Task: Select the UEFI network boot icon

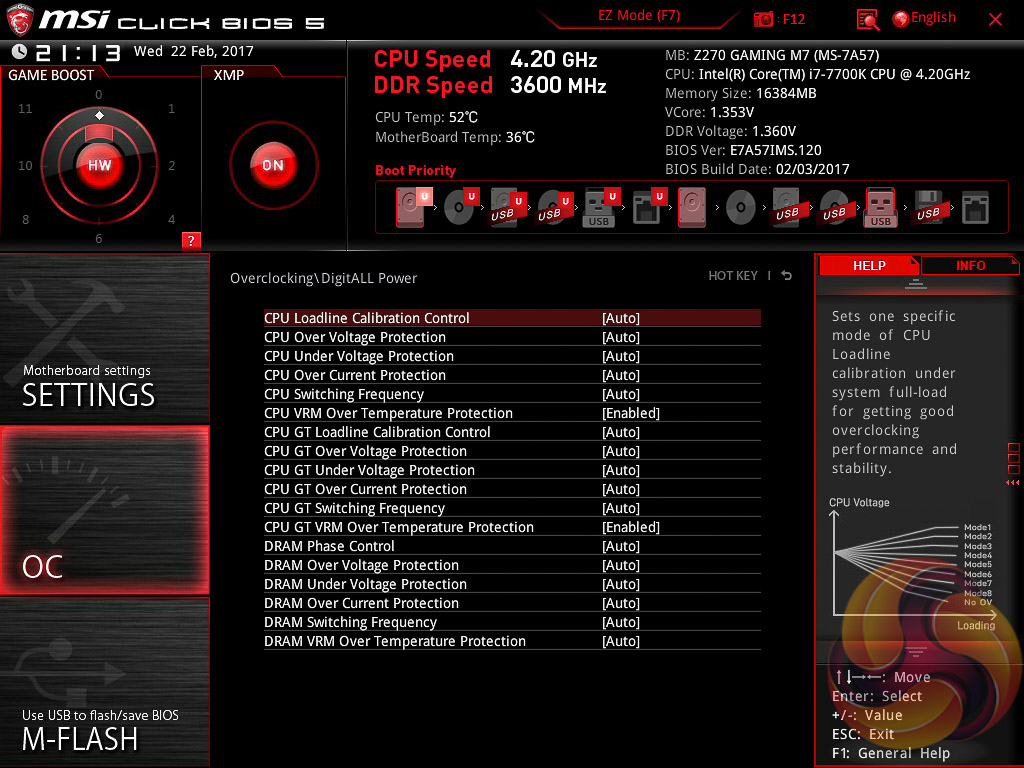Action: [x=648, y=208]
